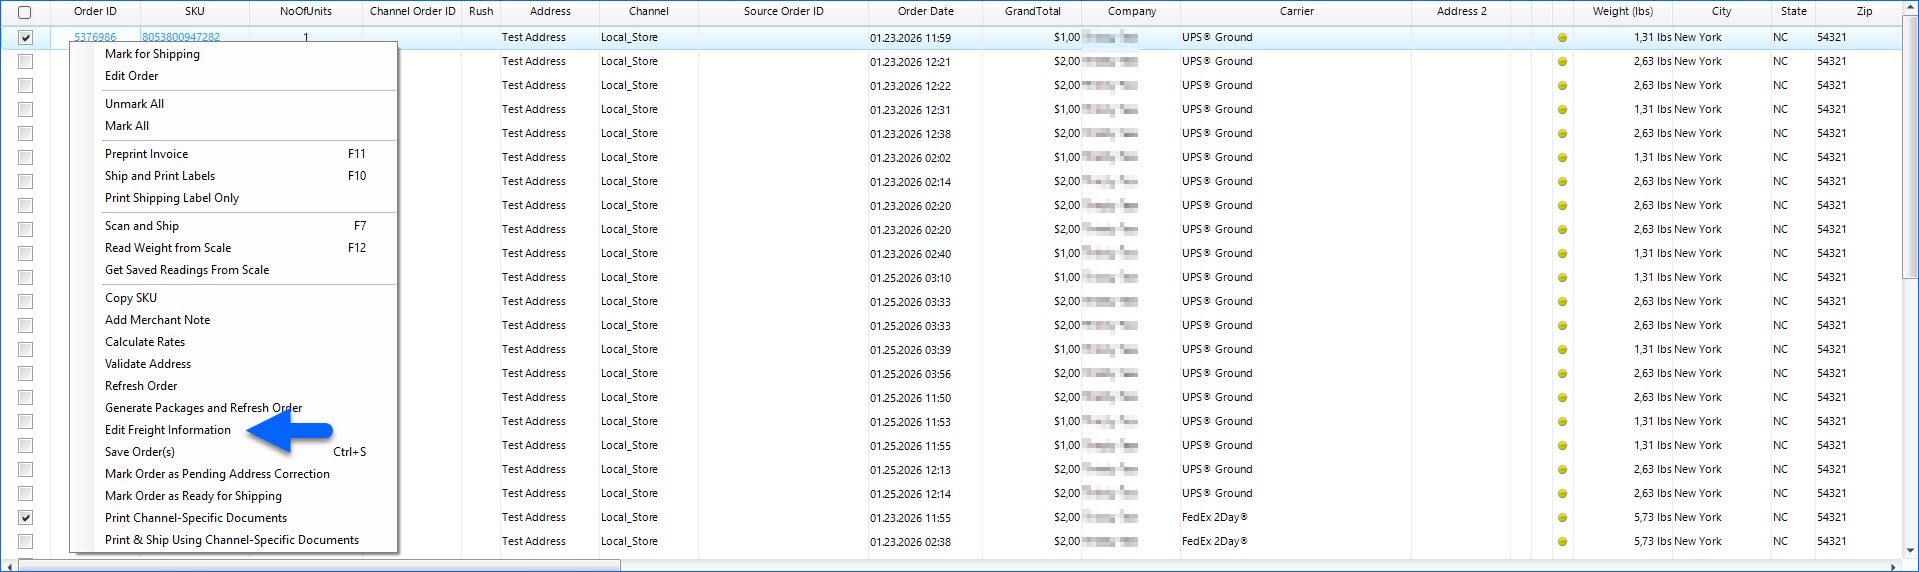Click the horizontal scrollbar's right arrow
This screenshot has height=572, width=1919.
[1893, 566]
